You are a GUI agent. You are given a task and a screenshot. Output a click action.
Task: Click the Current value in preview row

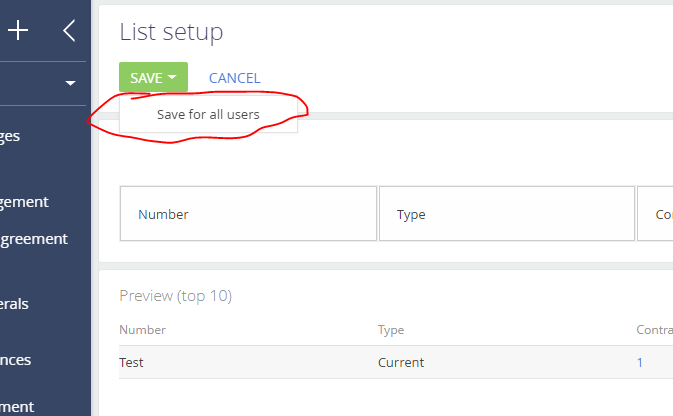coord(401,362)
